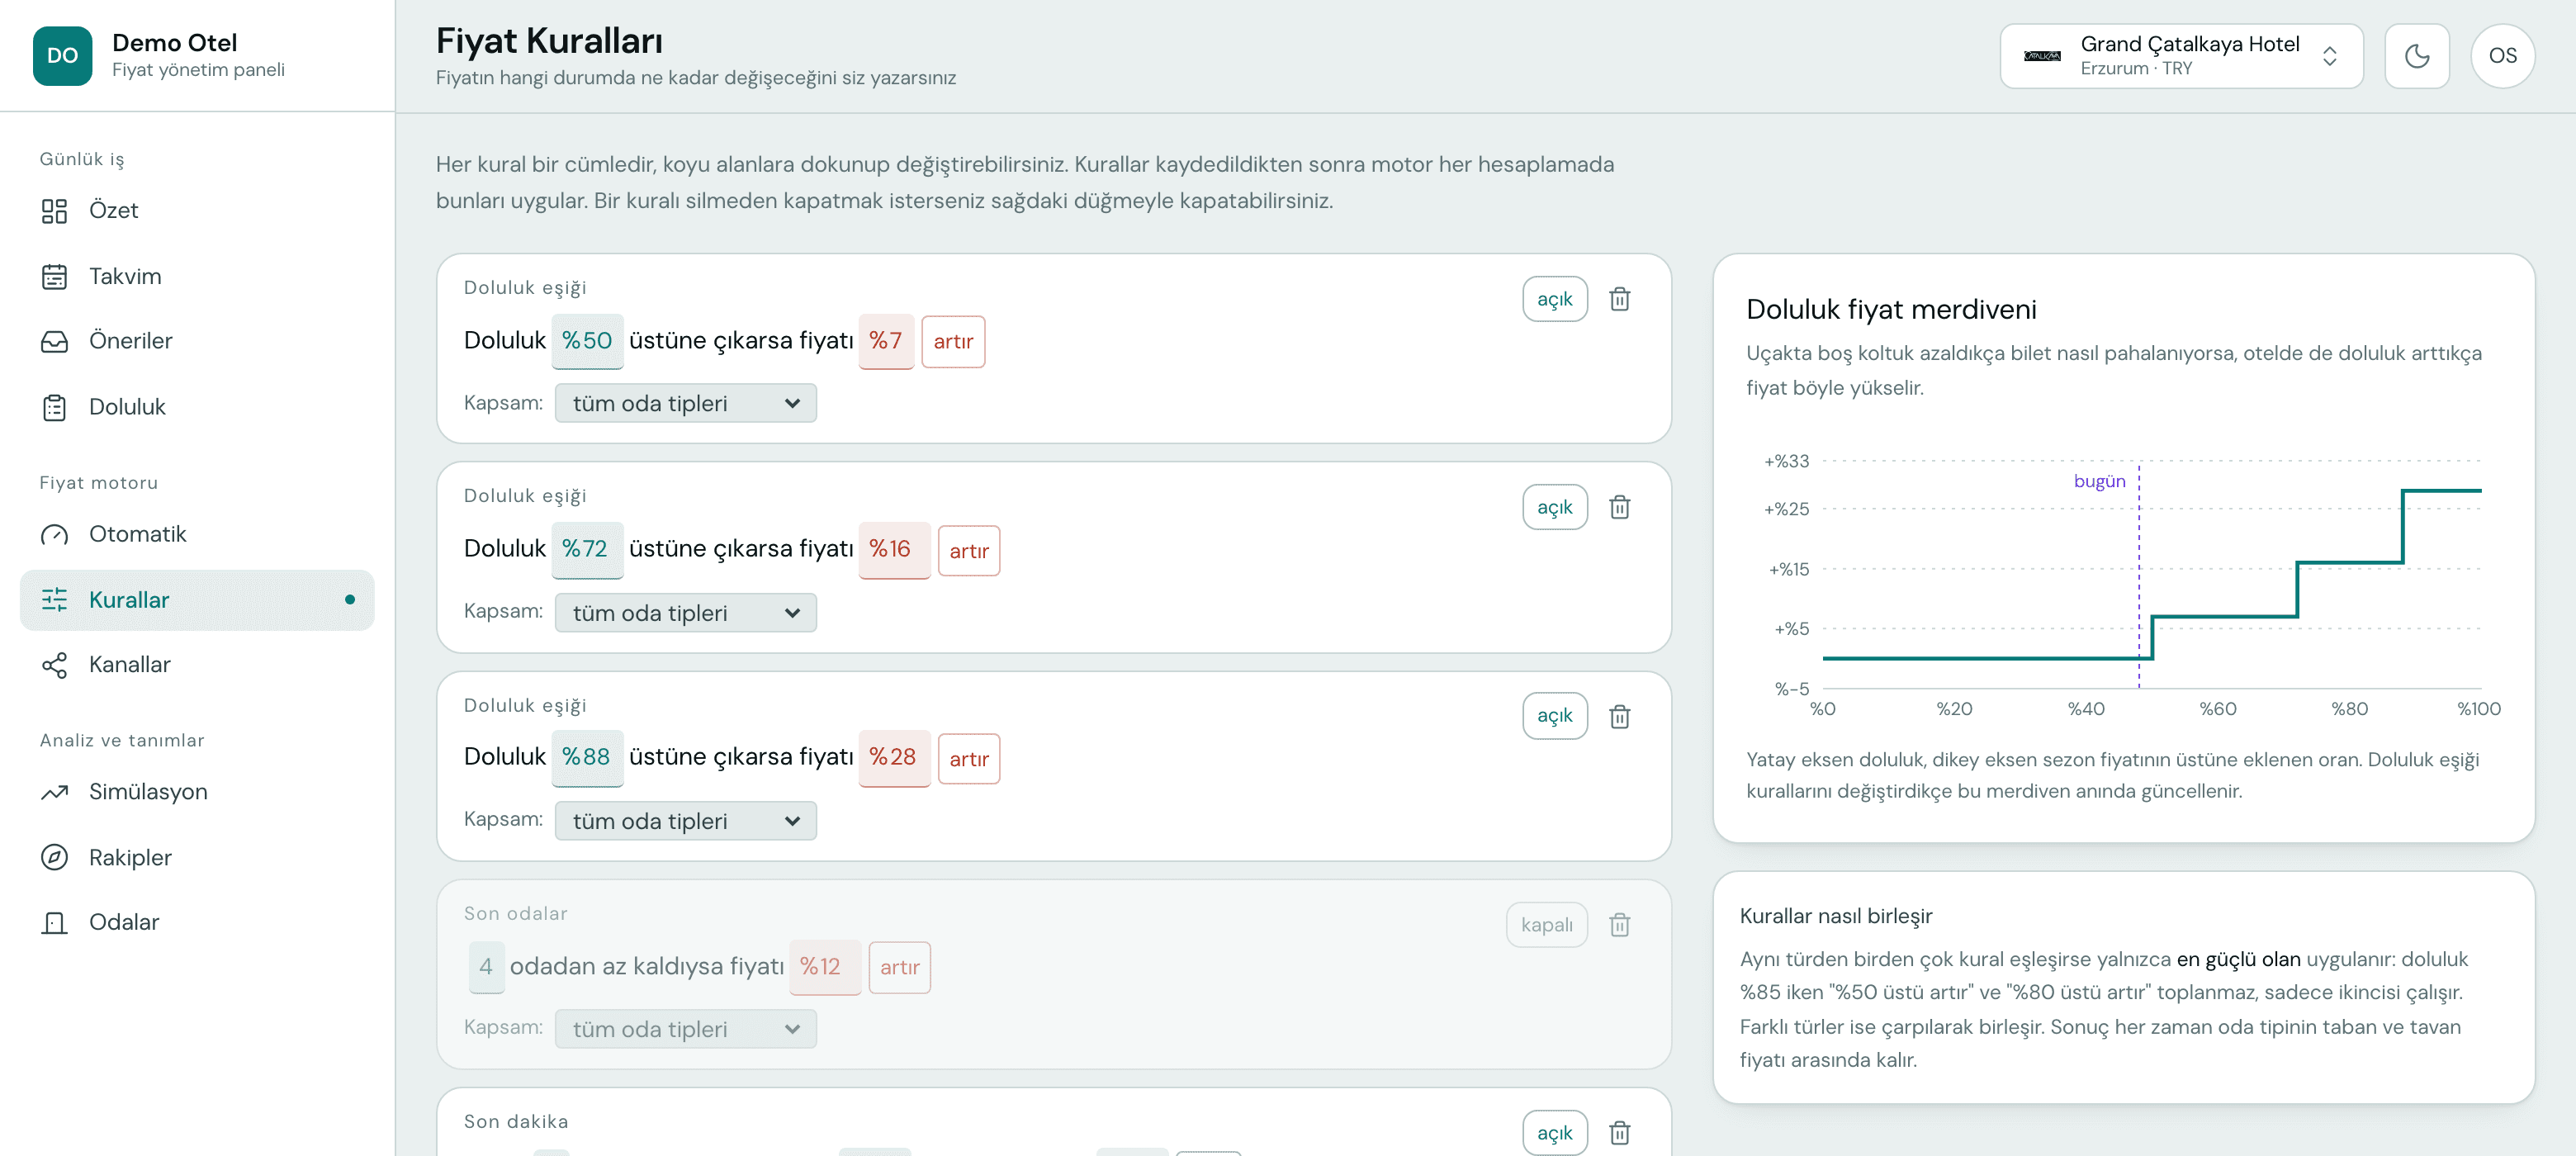Click the Otomatik gauge icon
Image resolution: width=2576 pixels, height=1156 pixels.
(54, 534)
